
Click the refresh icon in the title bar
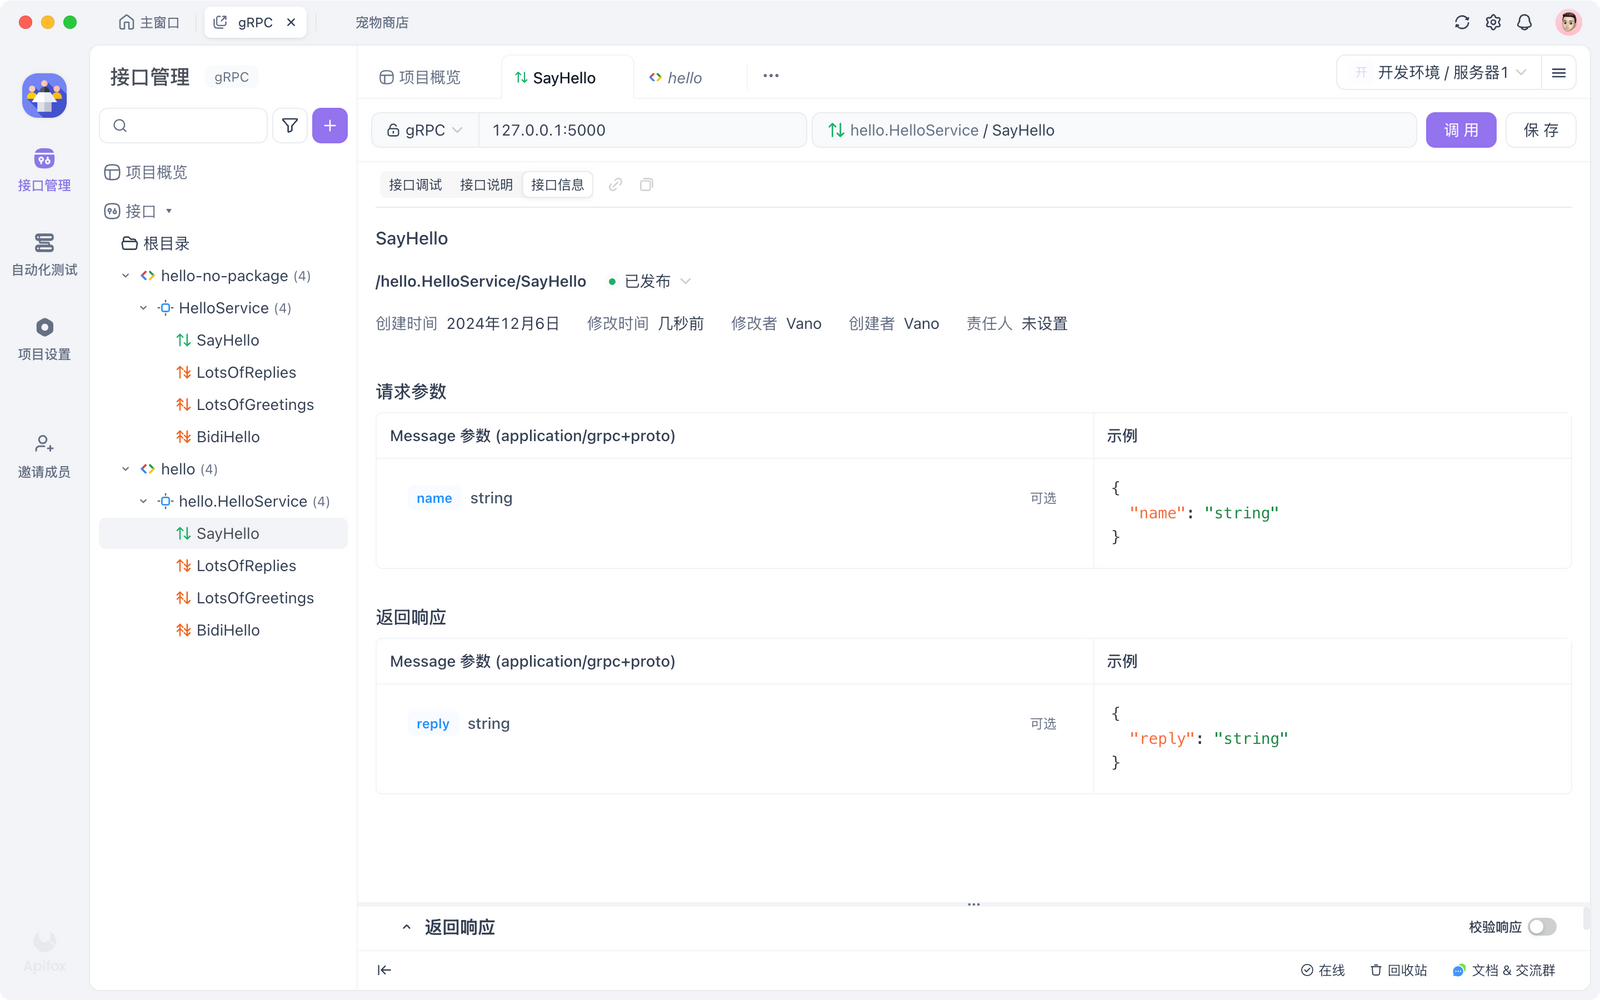1462,21
